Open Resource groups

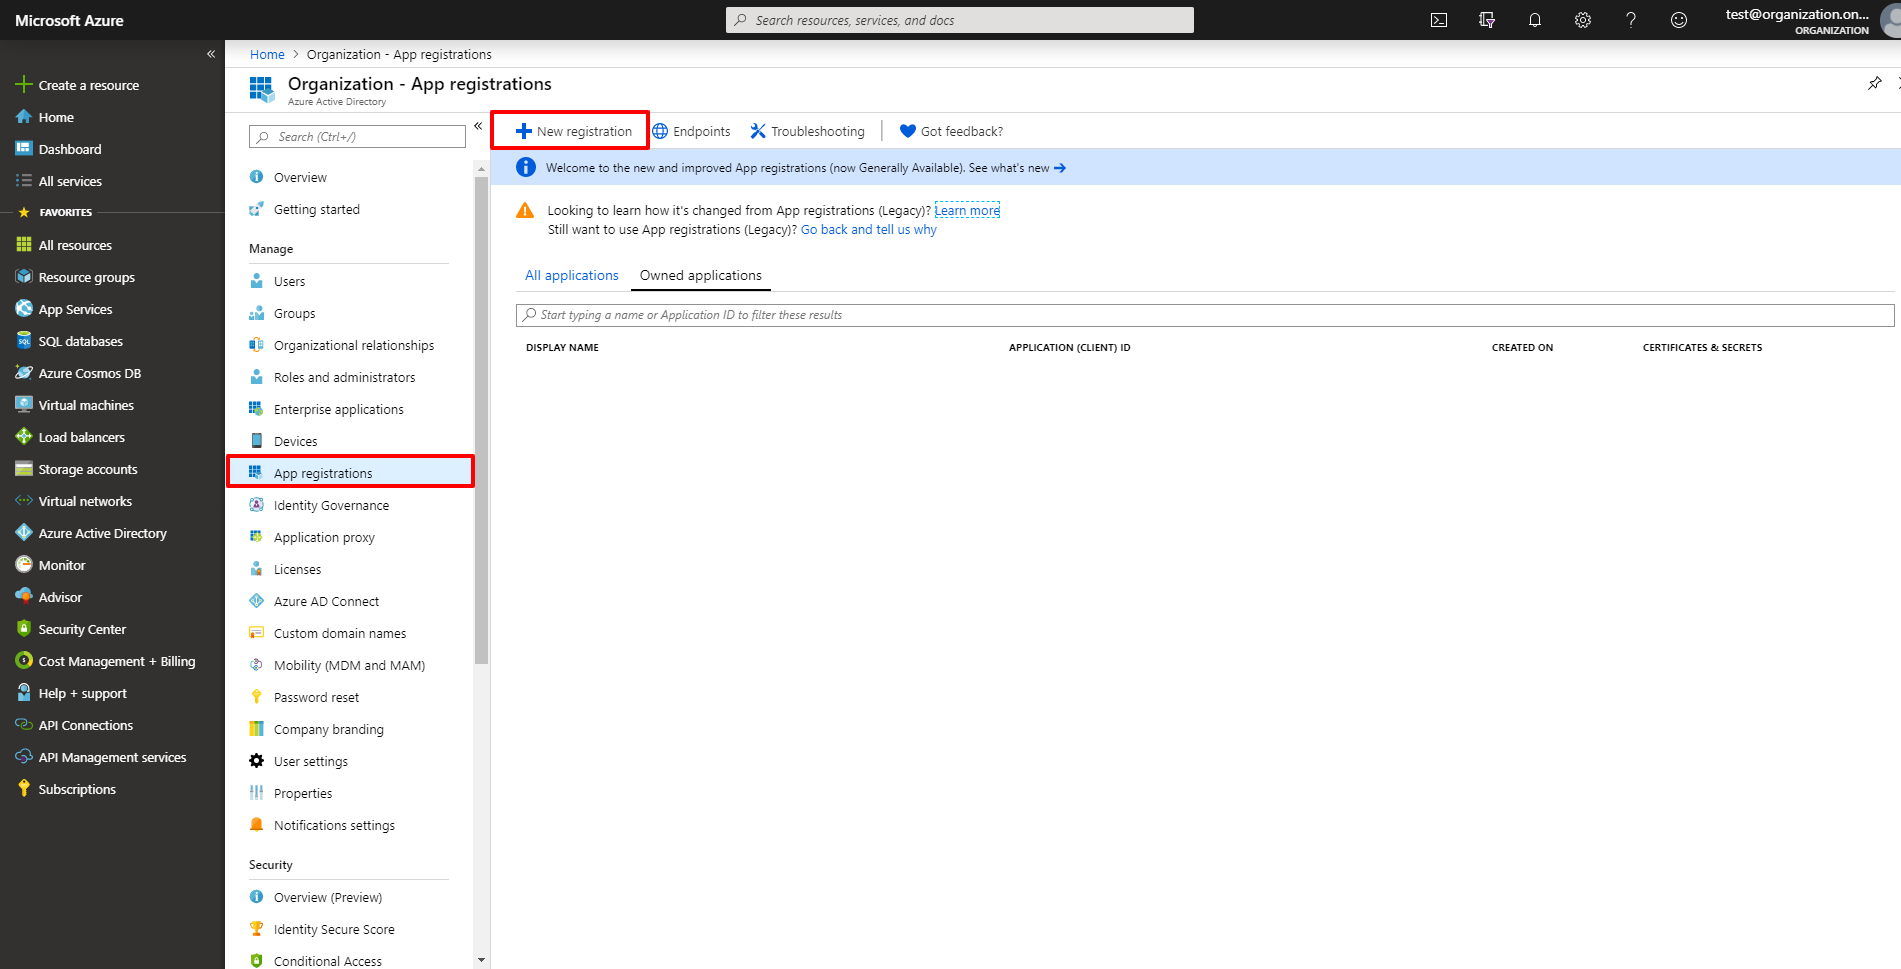[x=75, y=277]
